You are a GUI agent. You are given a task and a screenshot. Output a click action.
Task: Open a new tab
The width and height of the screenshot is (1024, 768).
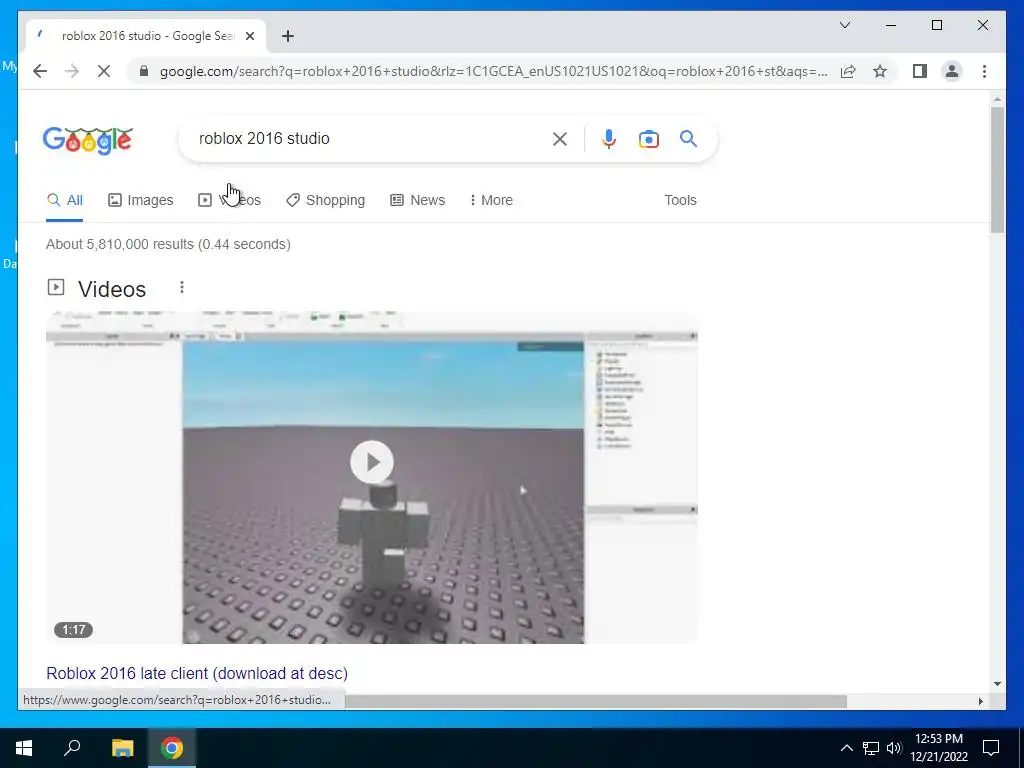pyautogui.click(x=287, y=36)
